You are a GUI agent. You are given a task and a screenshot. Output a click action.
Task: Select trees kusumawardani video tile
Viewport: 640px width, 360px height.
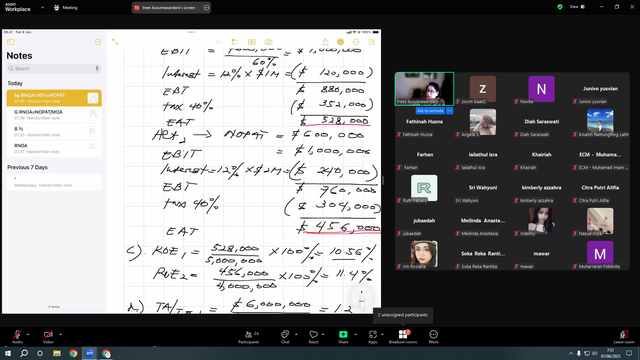[424, 89]
